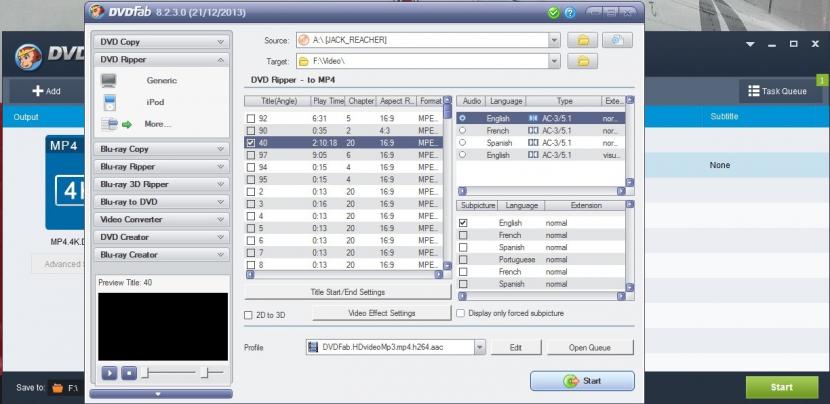Collapse the sidebar with bottom arrow bar
Image resolution: width=830 pixels, height=404 pixels.
click(161, 394)
